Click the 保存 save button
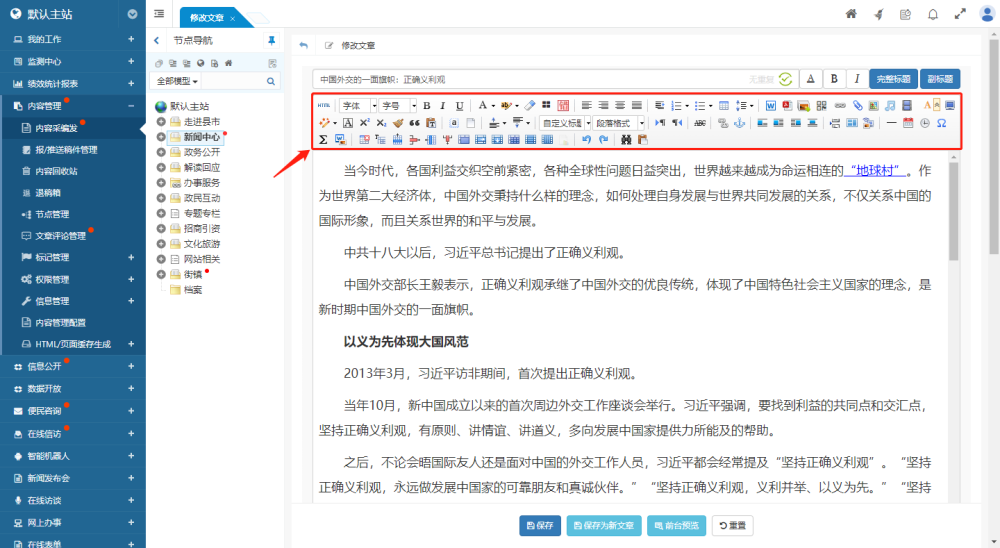This screenshot has width=1000, height=548. [540, 525]
